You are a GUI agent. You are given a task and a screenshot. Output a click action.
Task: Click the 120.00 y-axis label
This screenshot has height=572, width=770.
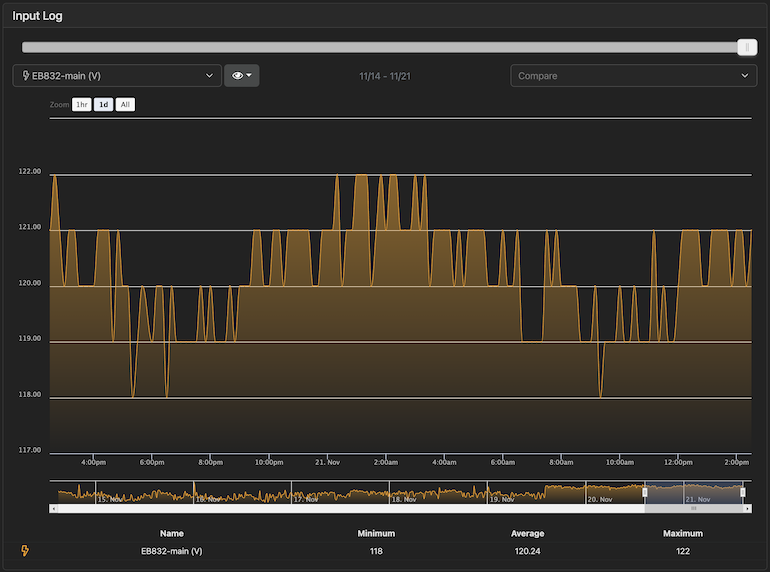coord(30,283)
